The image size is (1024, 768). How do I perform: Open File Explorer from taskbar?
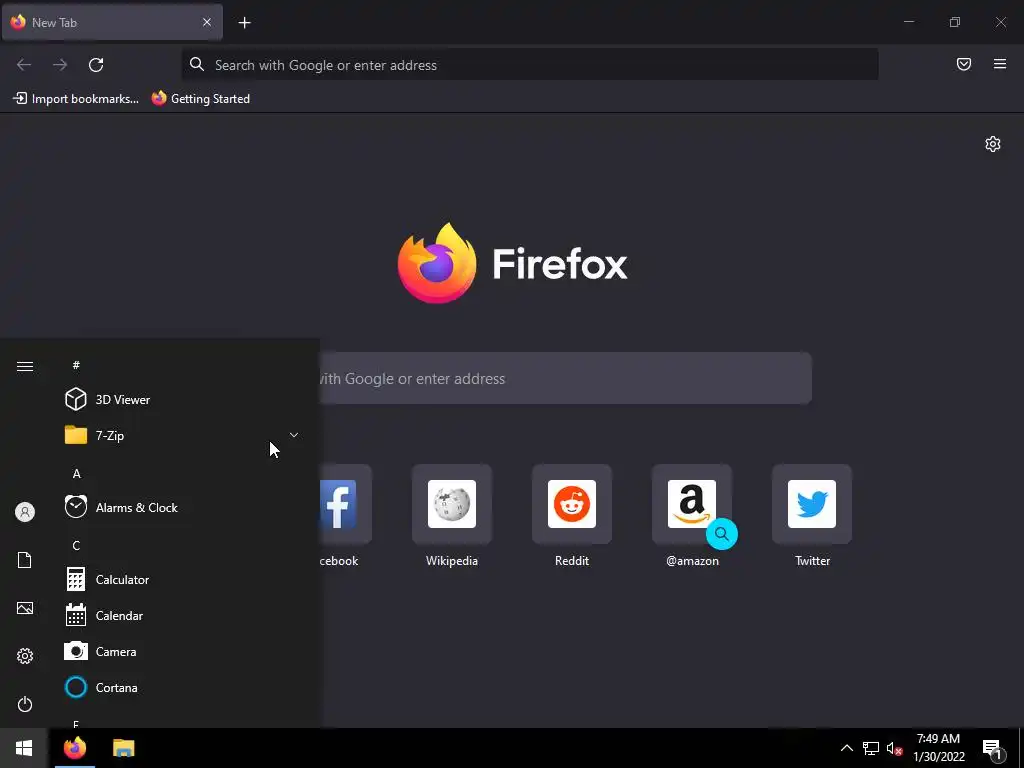(x=123, y=748)
